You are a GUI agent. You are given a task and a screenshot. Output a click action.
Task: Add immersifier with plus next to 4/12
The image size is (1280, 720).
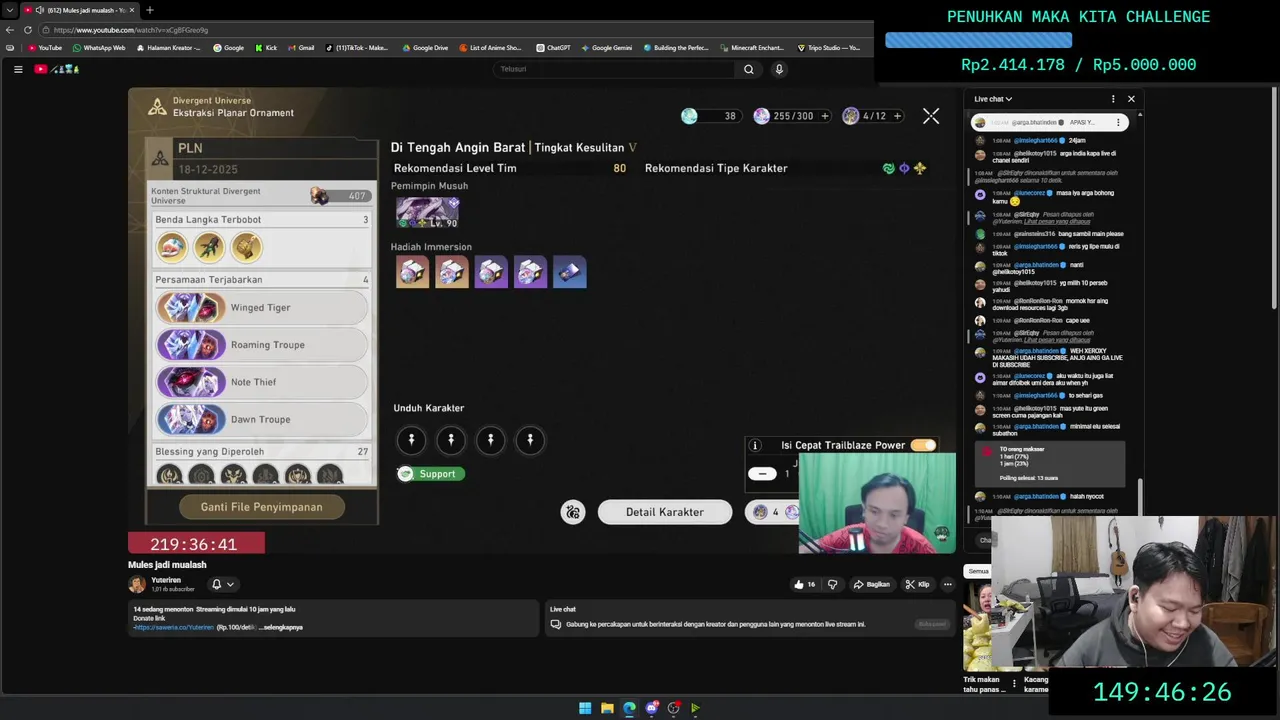click(x=897, y=116)
